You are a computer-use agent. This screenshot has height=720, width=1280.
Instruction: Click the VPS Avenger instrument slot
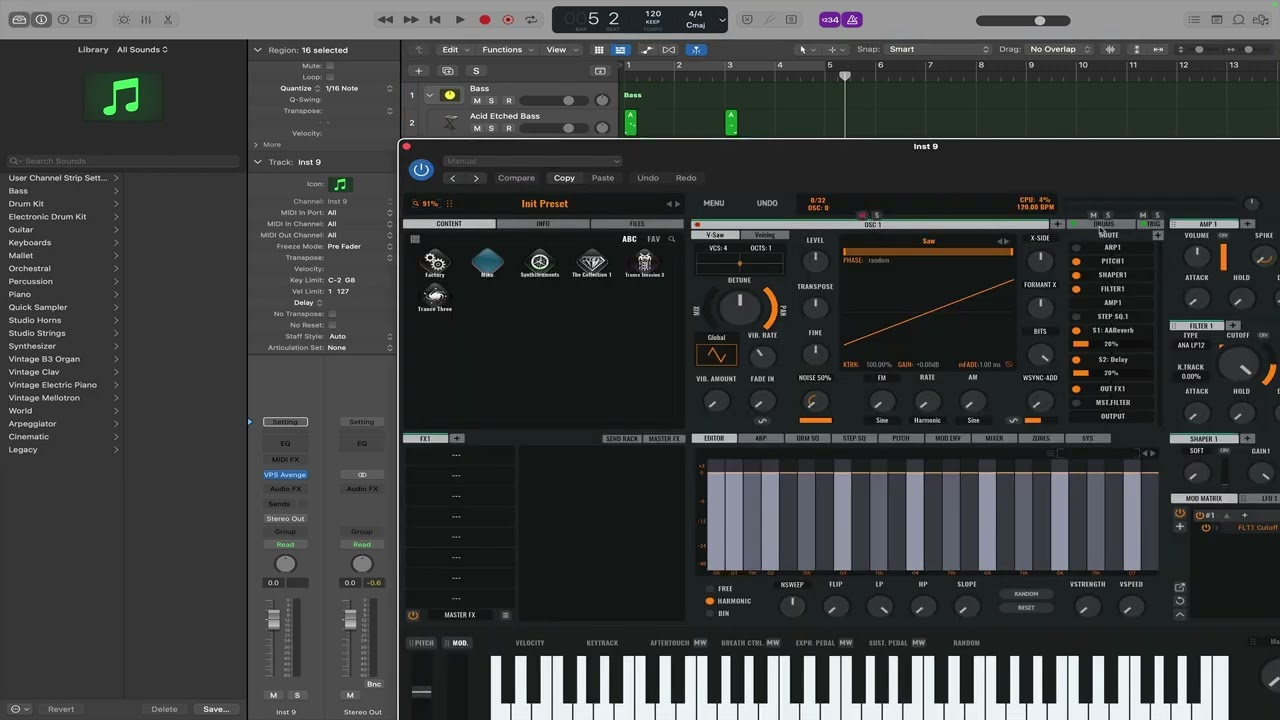(285, 475)
